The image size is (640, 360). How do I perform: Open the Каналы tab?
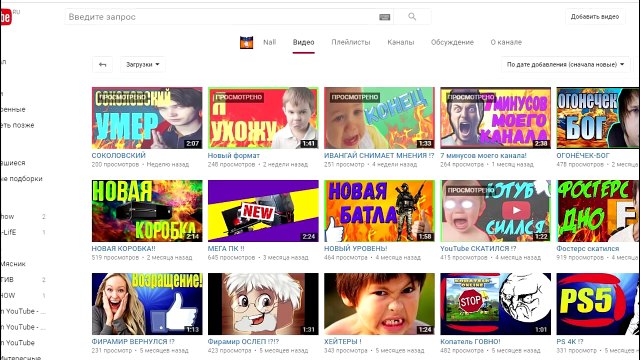coord(401,42)
